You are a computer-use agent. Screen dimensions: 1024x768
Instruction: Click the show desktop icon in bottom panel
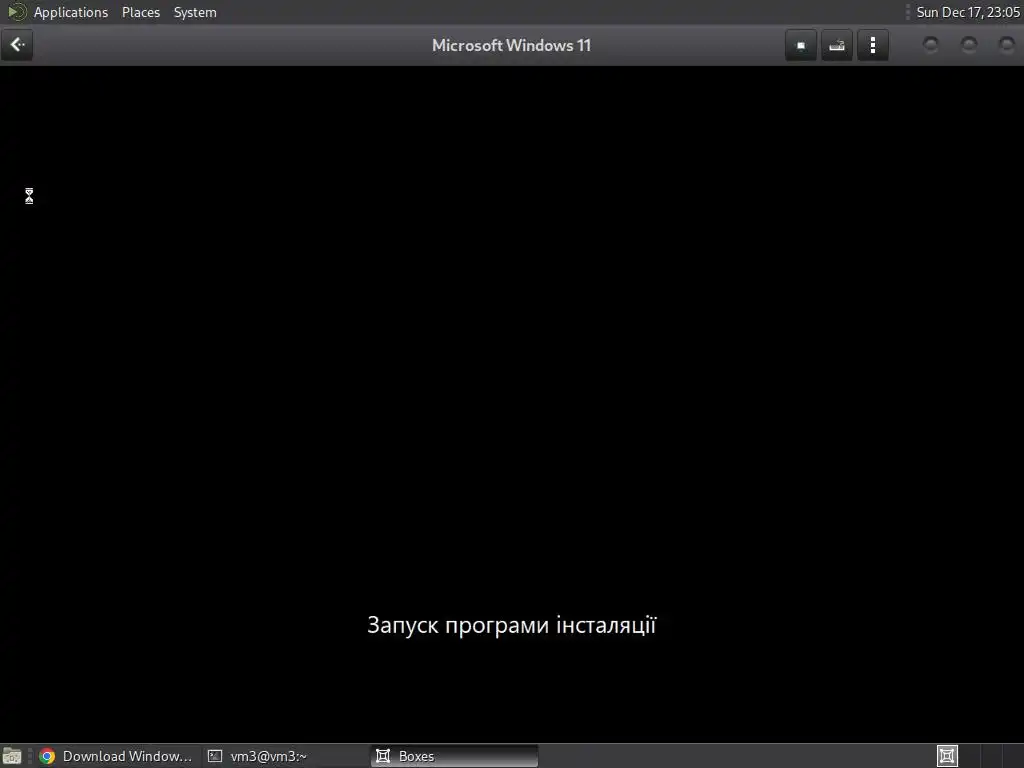[12, 756]
